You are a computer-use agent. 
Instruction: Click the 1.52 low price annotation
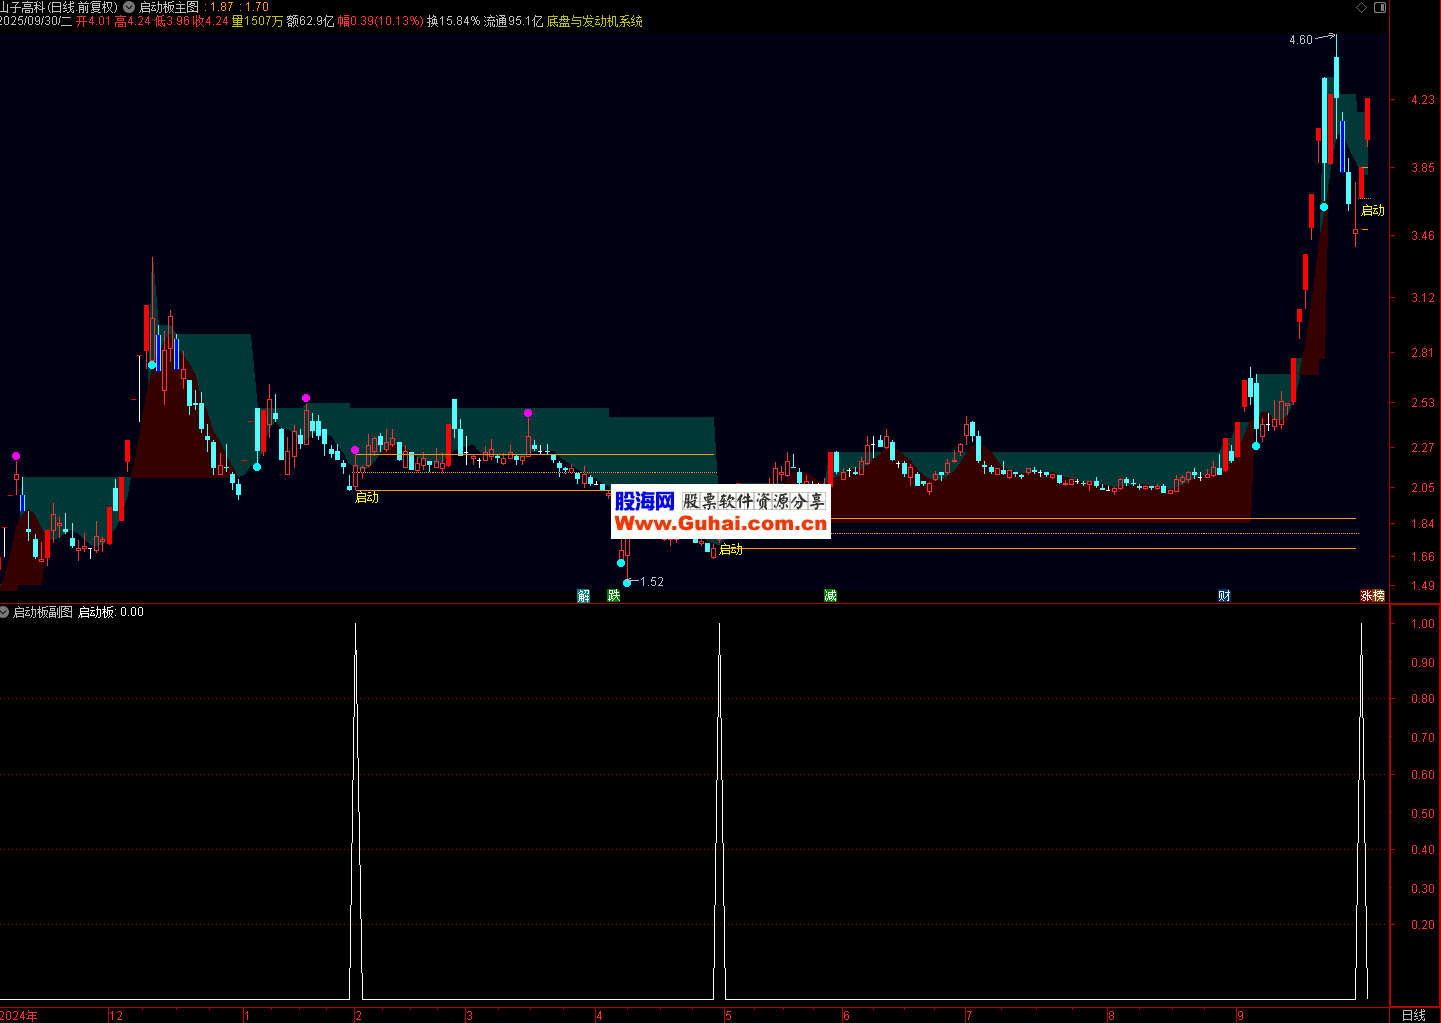tap(652, 582)
